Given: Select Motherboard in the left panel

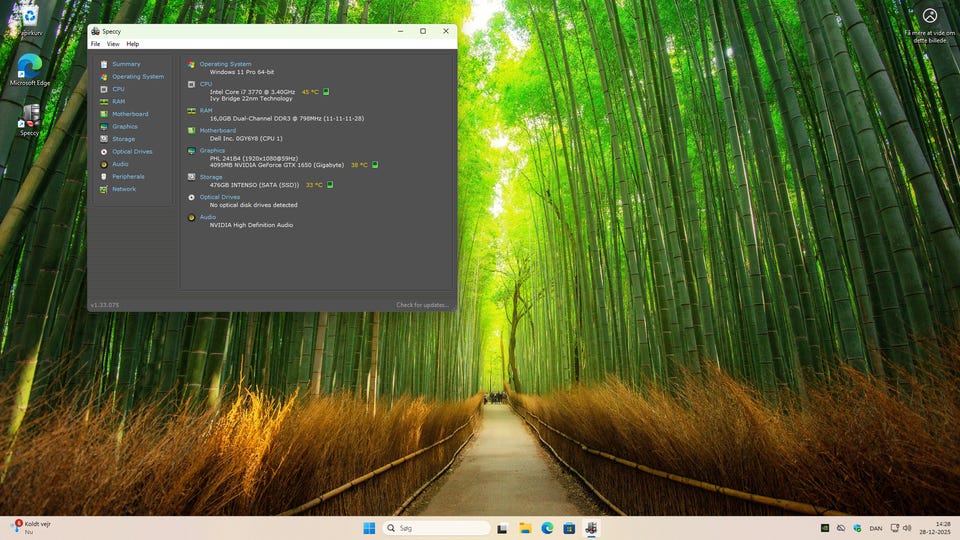Looking at the screenshot, I should pos(129,114).
